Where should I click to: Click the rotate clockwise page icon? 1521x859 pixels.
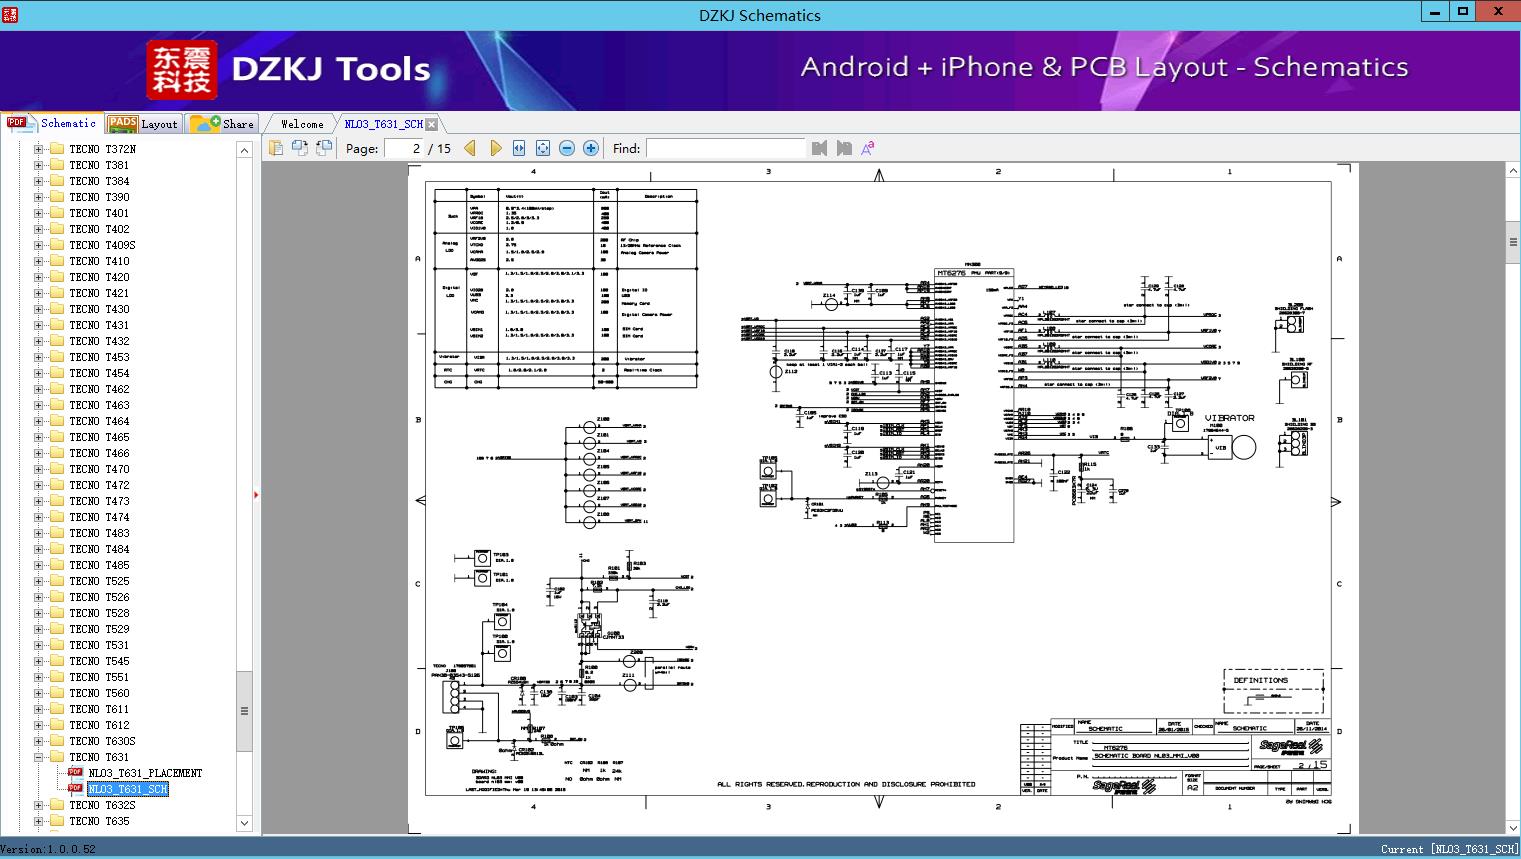[324, 148]
